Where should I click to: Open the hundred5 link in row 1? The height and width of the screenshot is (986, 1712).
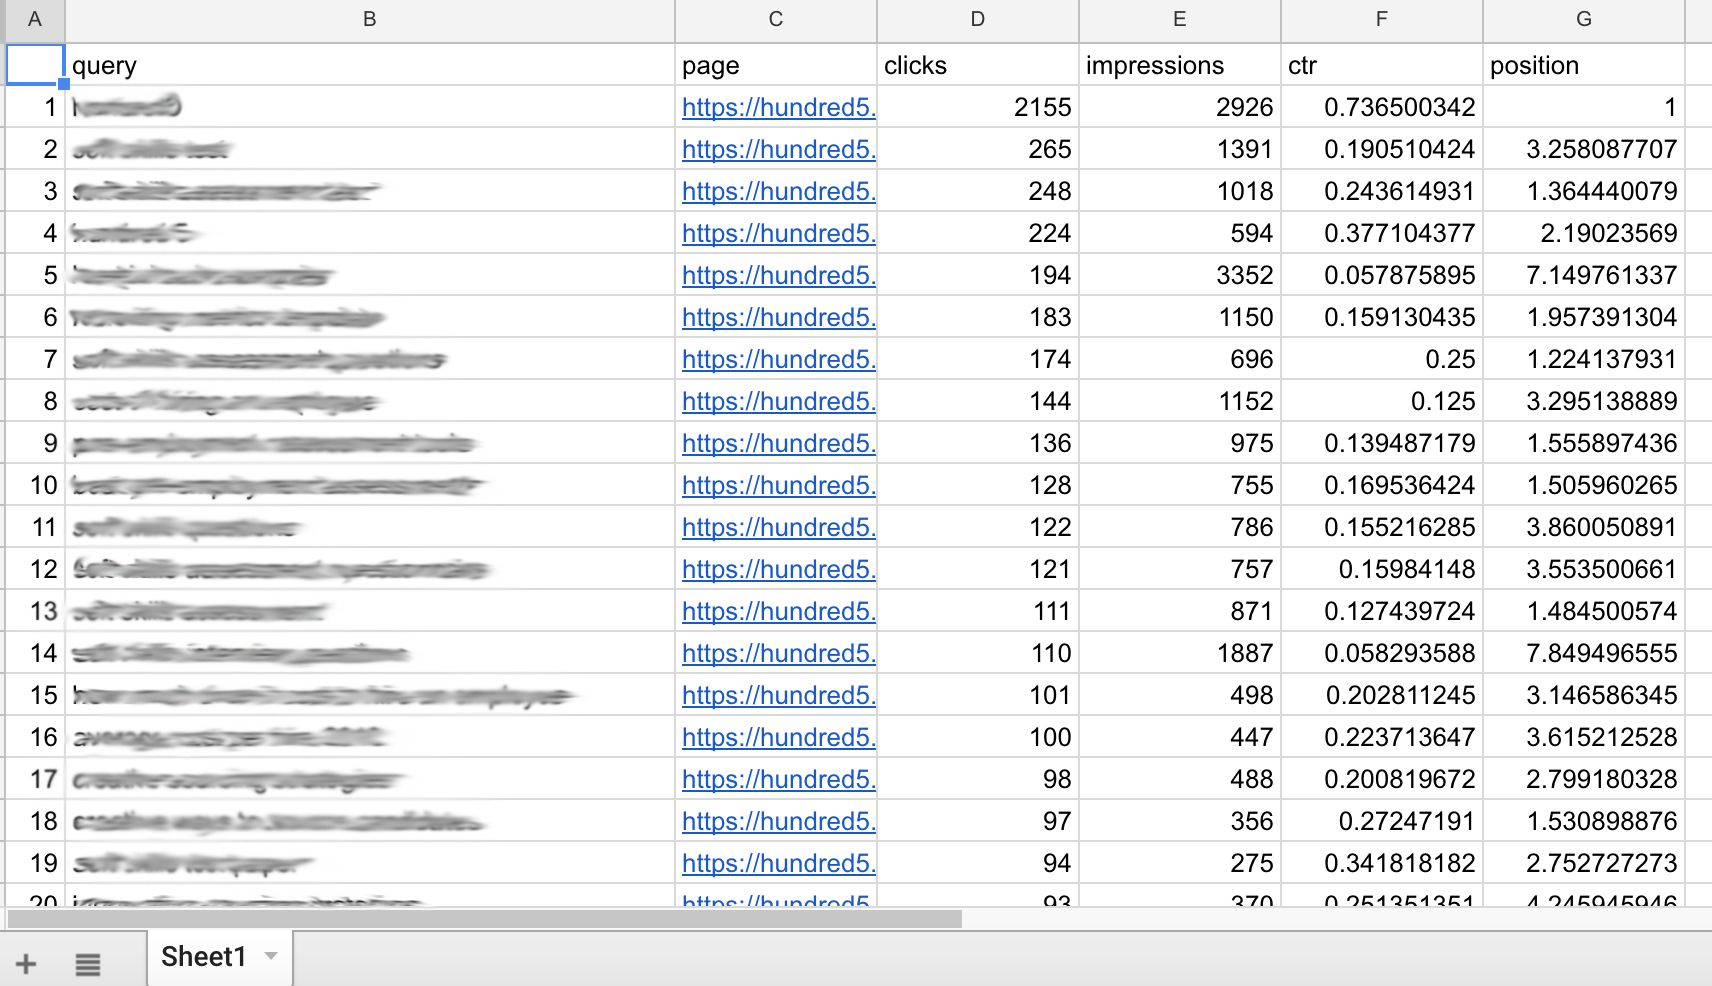tap(779, 107)
